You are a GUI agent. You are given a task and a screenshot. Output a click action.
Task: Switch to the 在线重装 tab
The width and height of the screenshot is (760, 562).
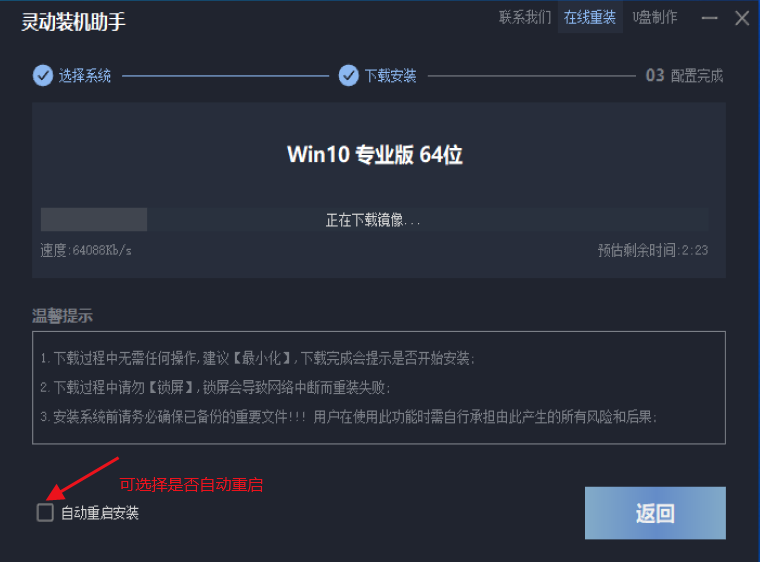tap(590, 17)
